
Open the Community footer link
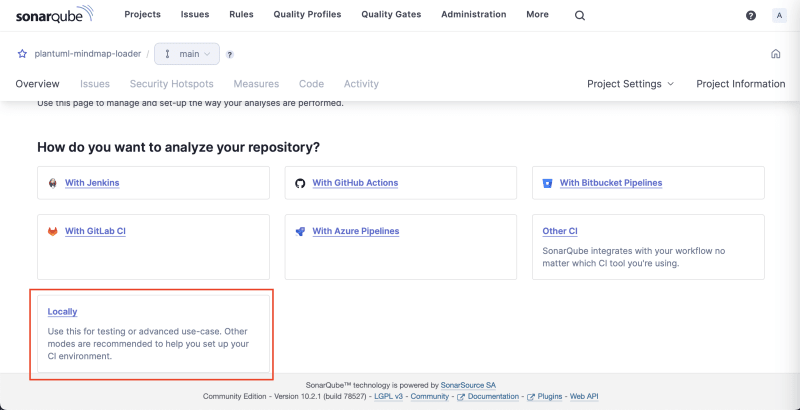430,396
